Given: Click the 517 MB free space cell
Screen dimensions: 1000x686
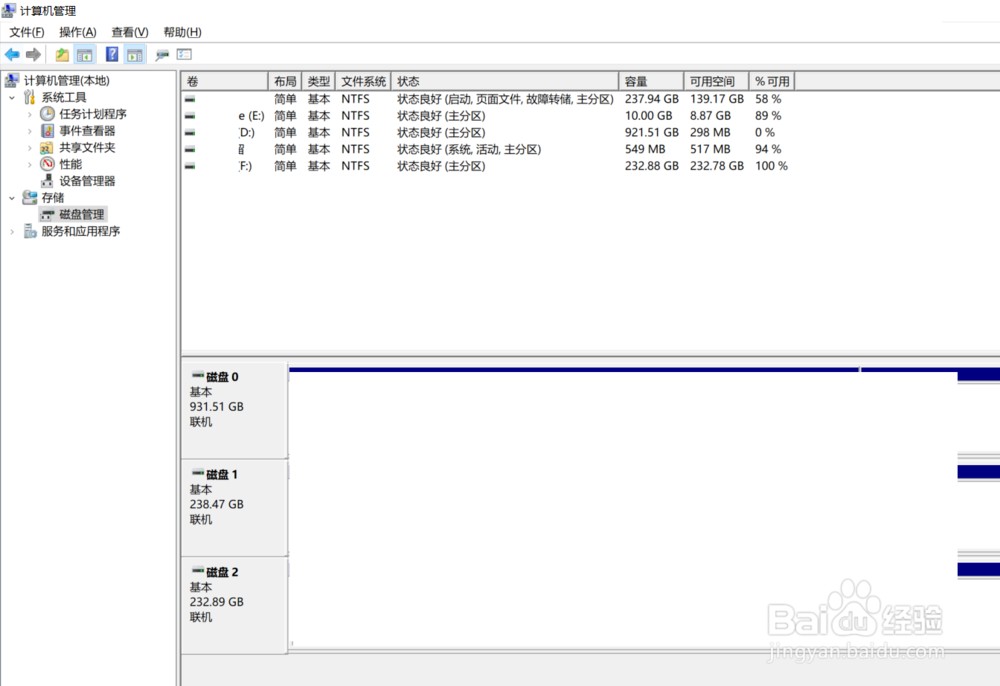Looking at the screenshot, I should [710, 149].
